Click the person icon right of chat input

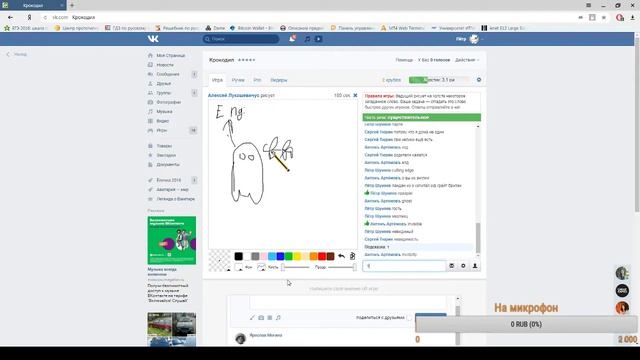(475, 266)
